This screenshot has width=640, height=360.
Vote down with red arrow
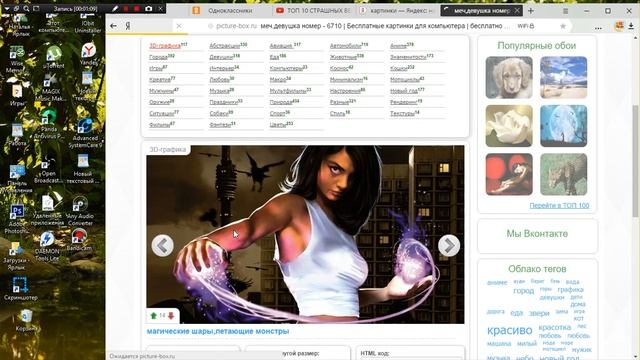point(171,316)
